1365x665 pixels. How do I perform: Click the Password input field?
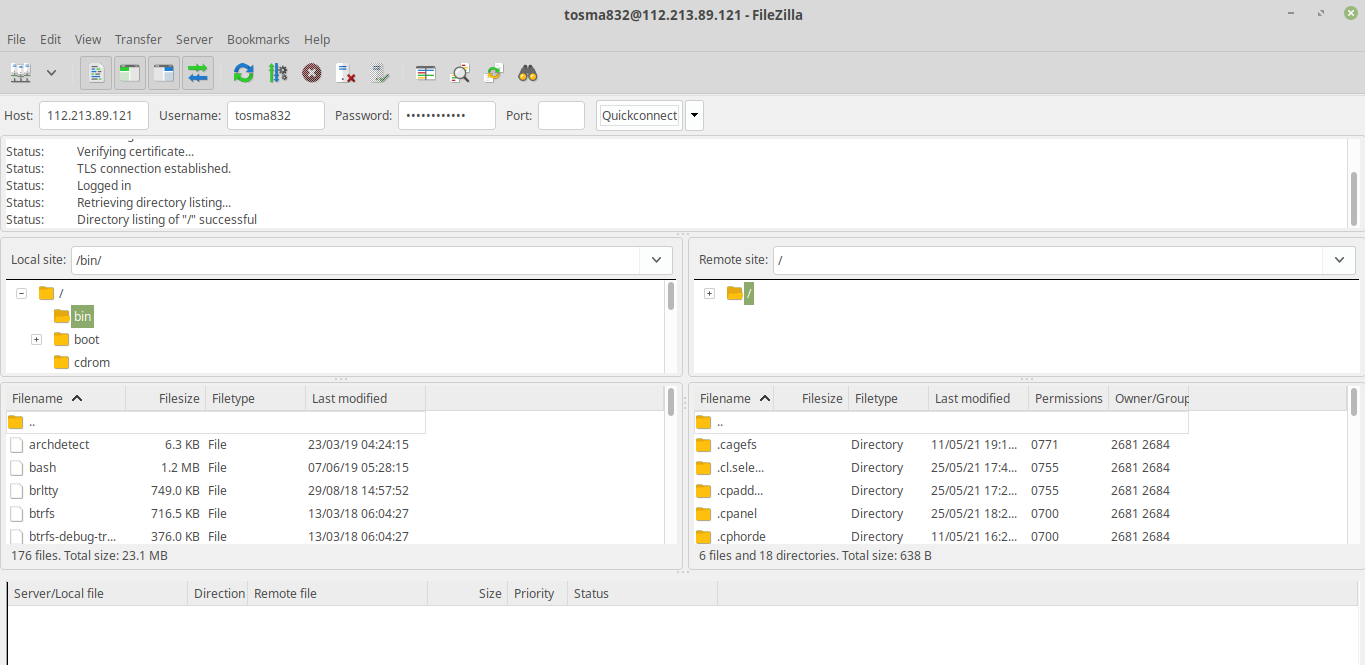pyautogui.click(x=447, y=115)
